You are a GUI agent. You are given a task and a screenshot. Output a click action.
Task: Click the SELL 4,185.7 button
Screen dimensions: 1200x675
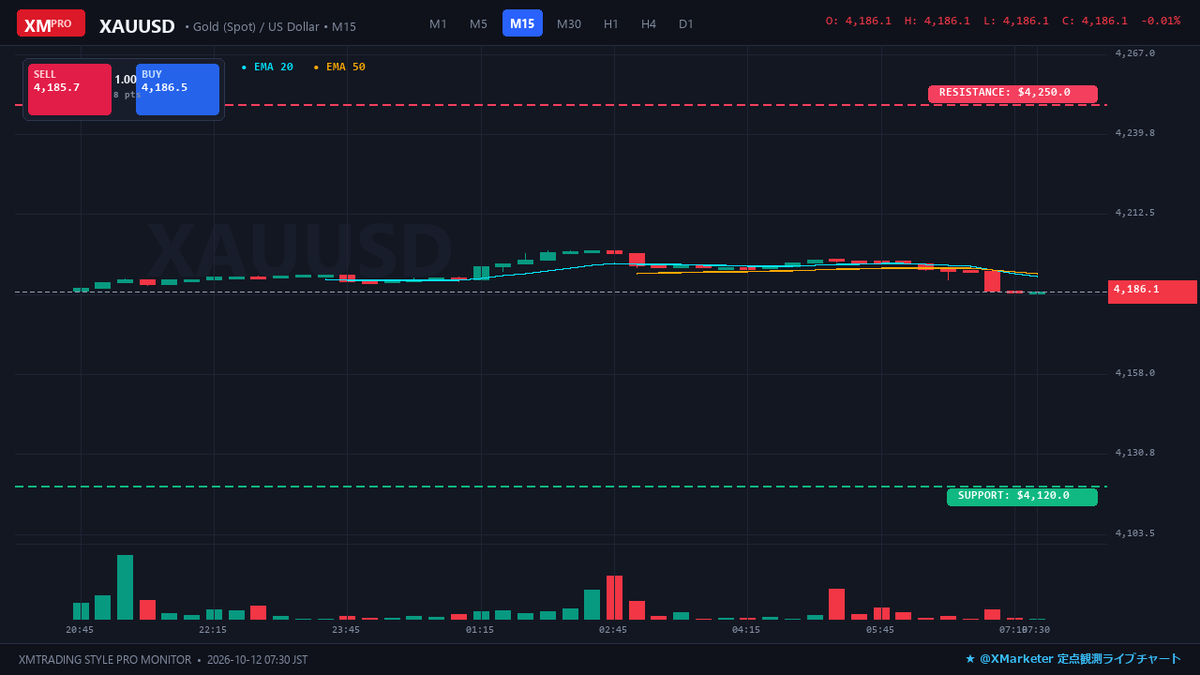click(70, 89)
